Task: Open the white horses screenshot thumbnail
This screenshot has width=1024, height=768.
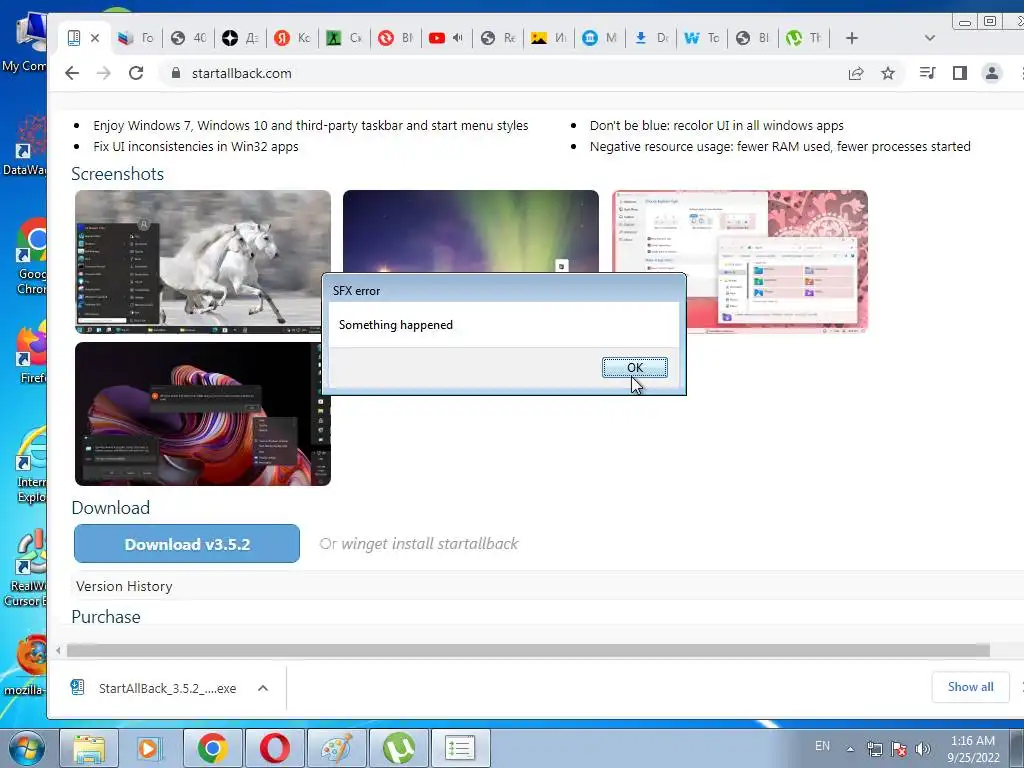Action: coord(203,262)
